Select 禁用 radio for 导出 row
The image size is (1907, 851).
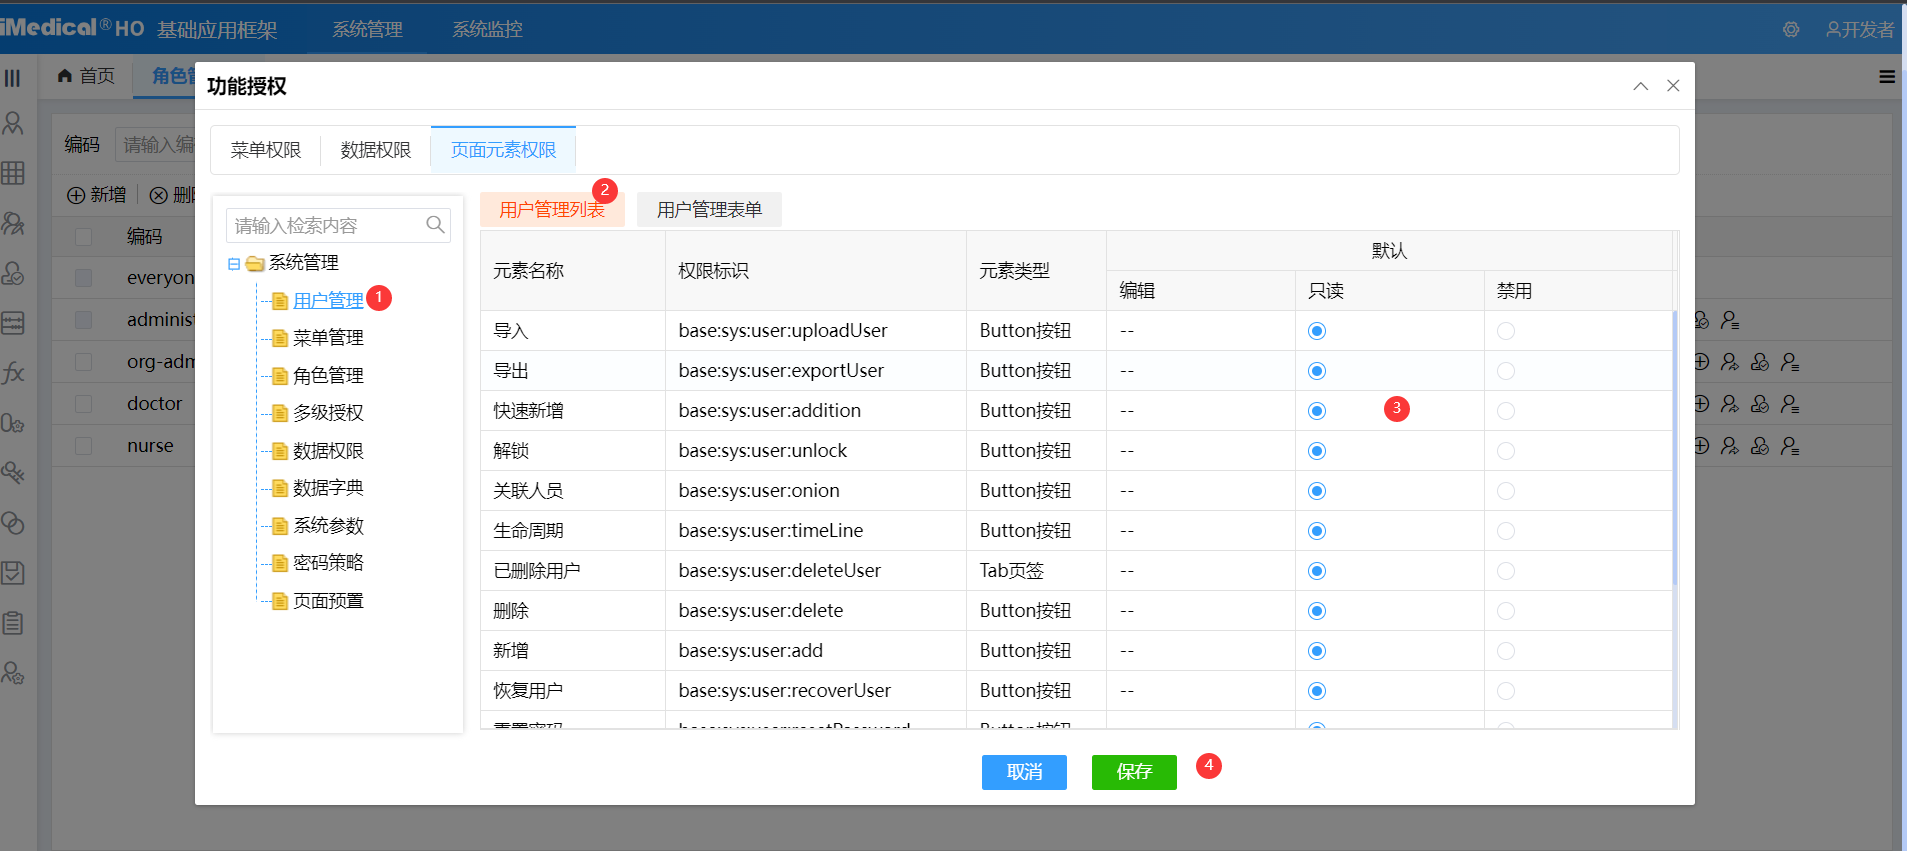1506,371
